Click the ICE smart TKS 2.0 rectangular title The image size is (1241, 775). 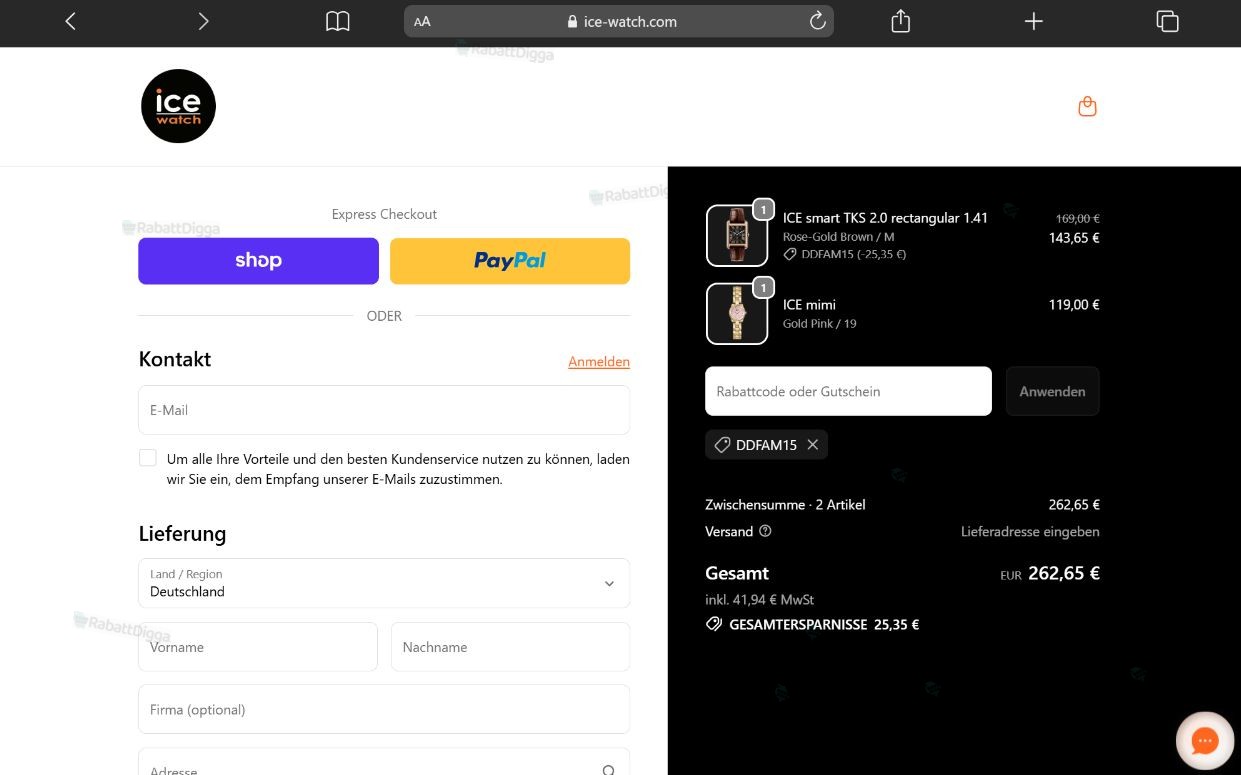(x=885, y=218)
